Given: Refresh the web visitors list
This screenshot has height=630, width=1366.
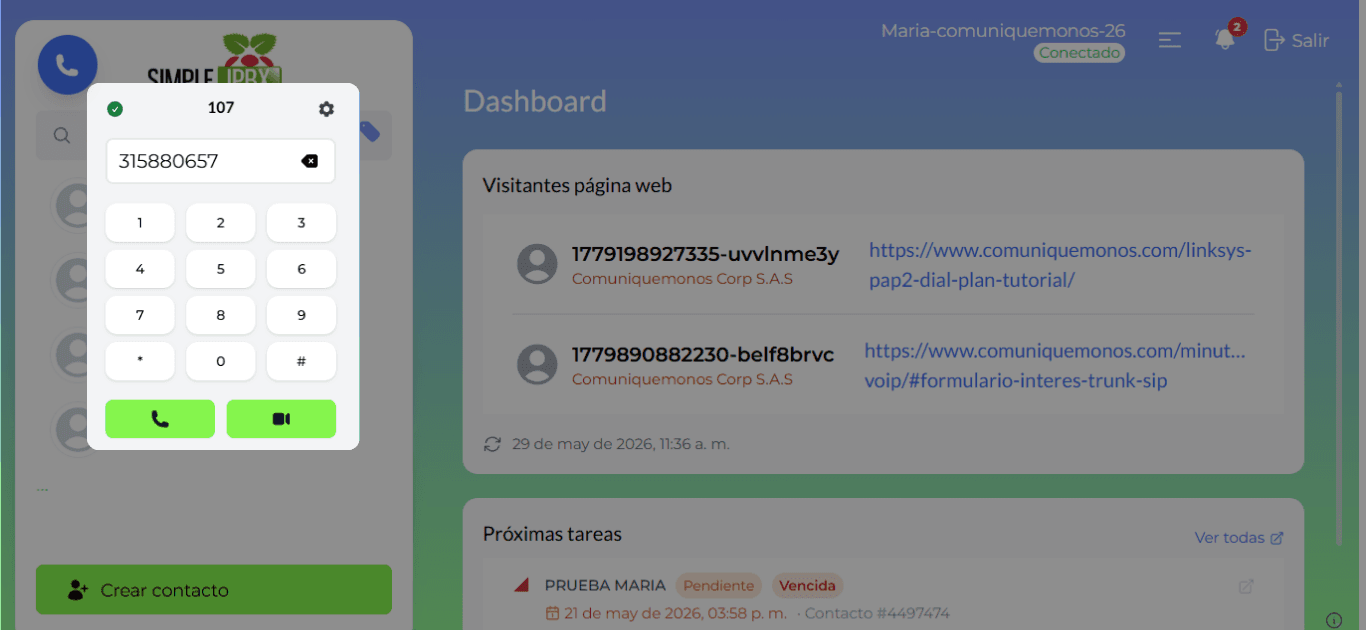Looking at the screenshot, I should [492, 444].
